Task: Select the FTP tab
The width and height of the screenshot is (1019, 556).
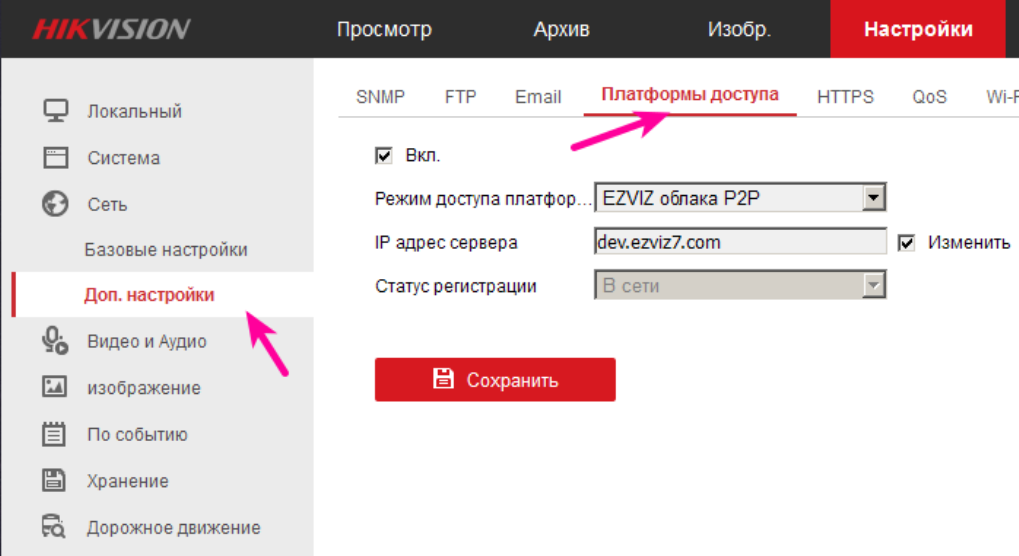Action: 460,97
